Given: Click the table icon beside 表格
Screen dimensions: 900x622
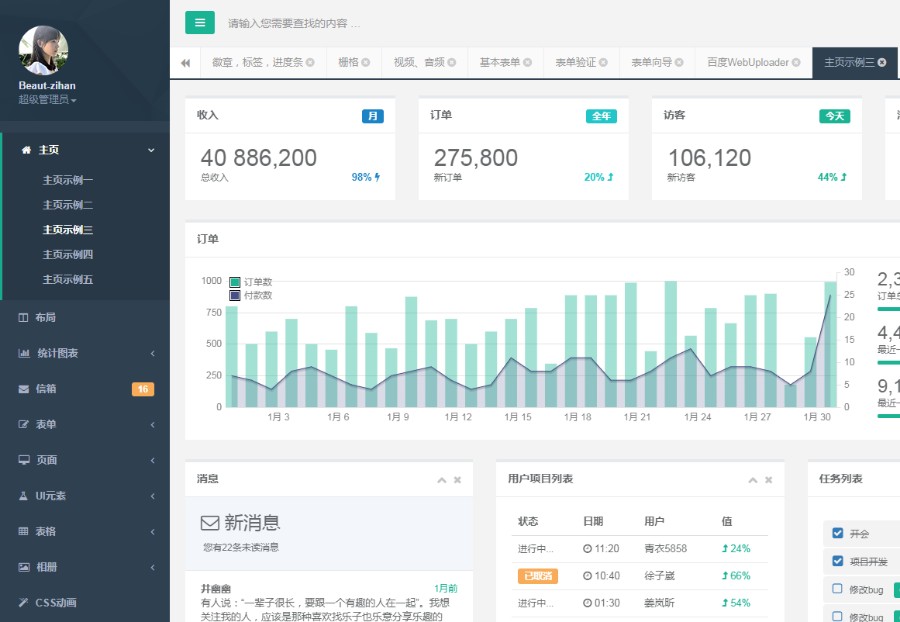Looking at the screenshot, I should 23,531.
